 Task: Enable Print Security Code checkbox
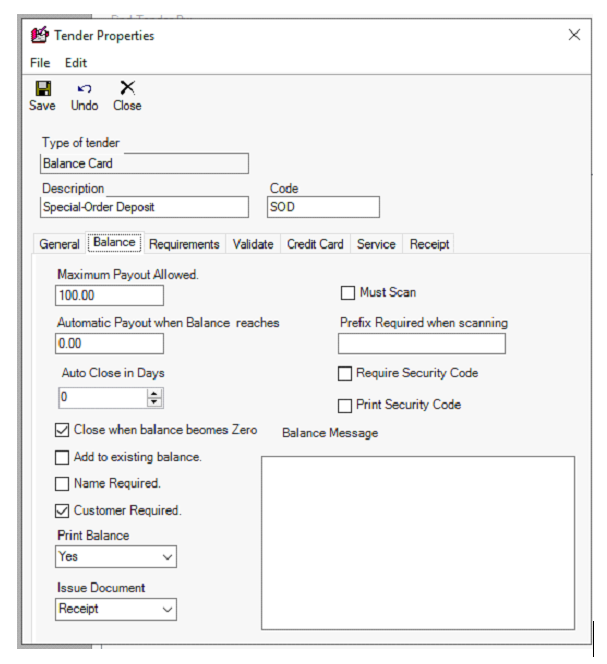pos(345,405)
